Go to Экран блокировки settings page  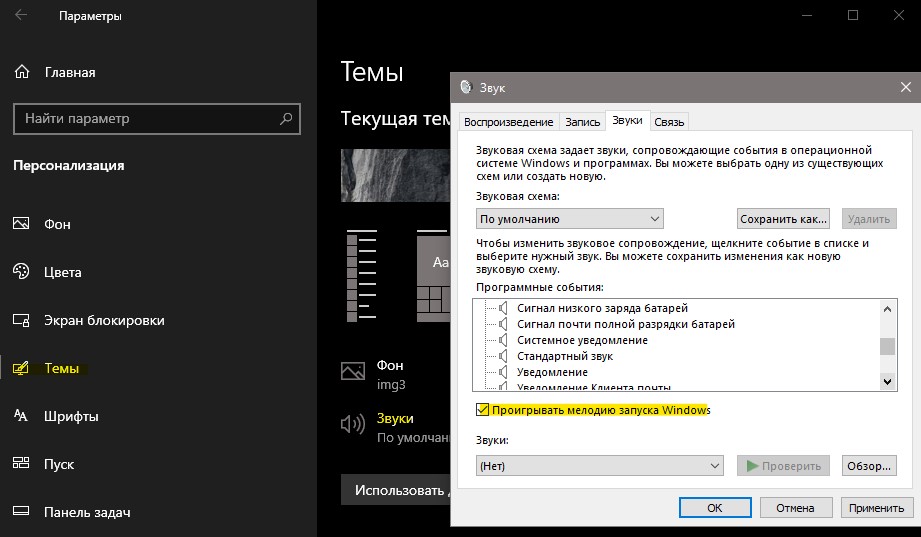pyautogui.click(x=105, y=320)
